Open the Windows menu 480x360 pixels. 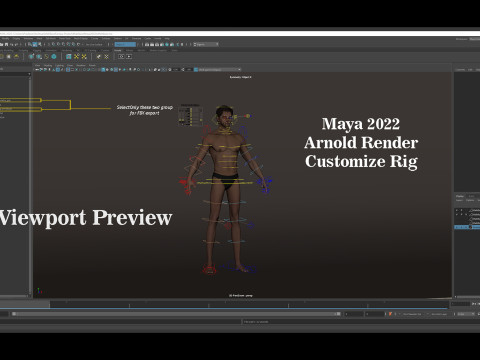pyautogui.click(x=28, y=38)
